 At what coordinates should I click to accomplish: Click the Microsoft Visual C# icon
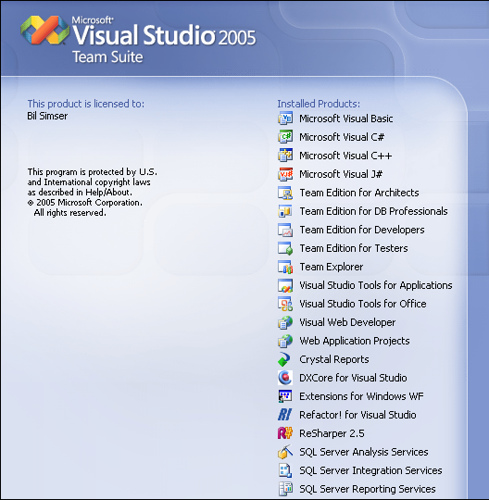[285, 137]
